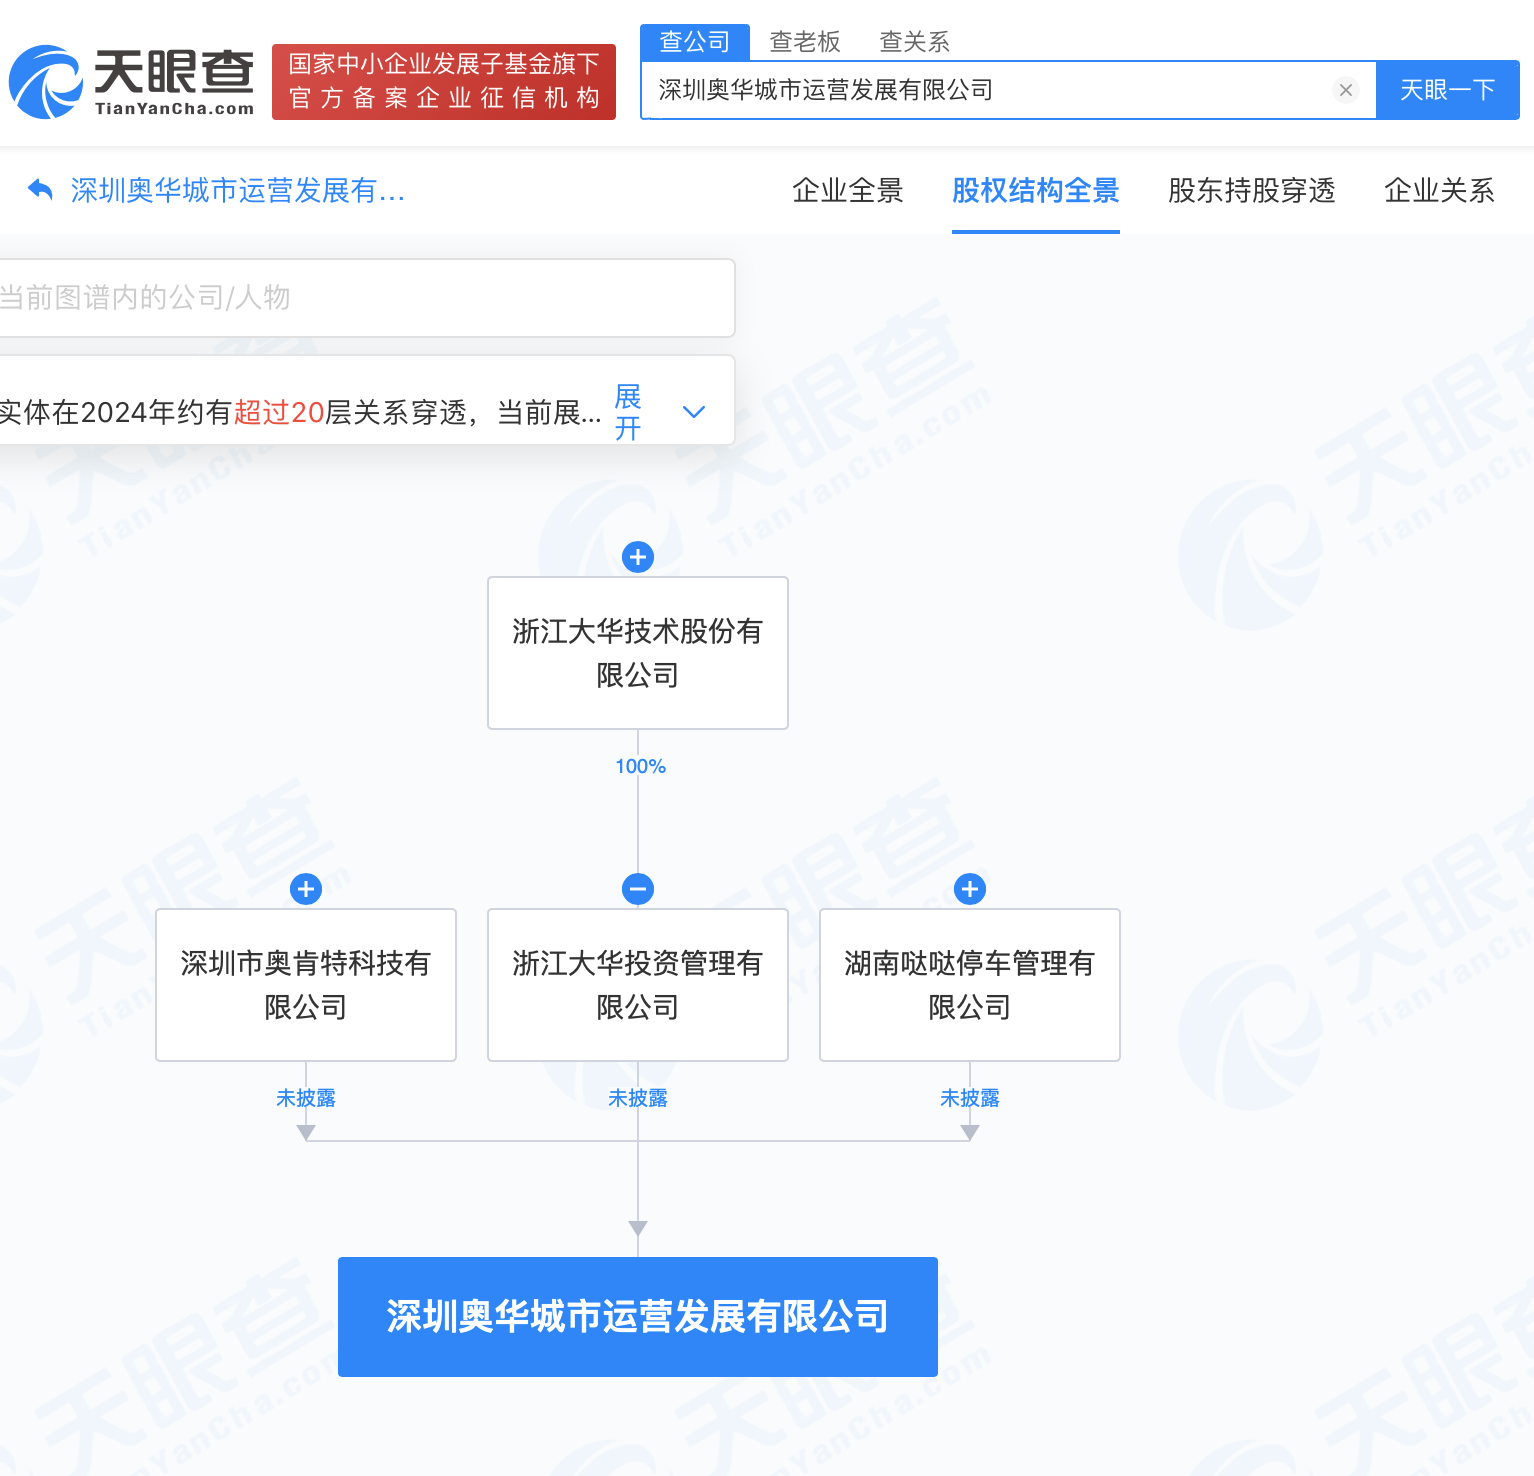Expand shareholders above 浙江大华技术股份有限公司 node
1534x1476 pixels.
tap(638, 557)
